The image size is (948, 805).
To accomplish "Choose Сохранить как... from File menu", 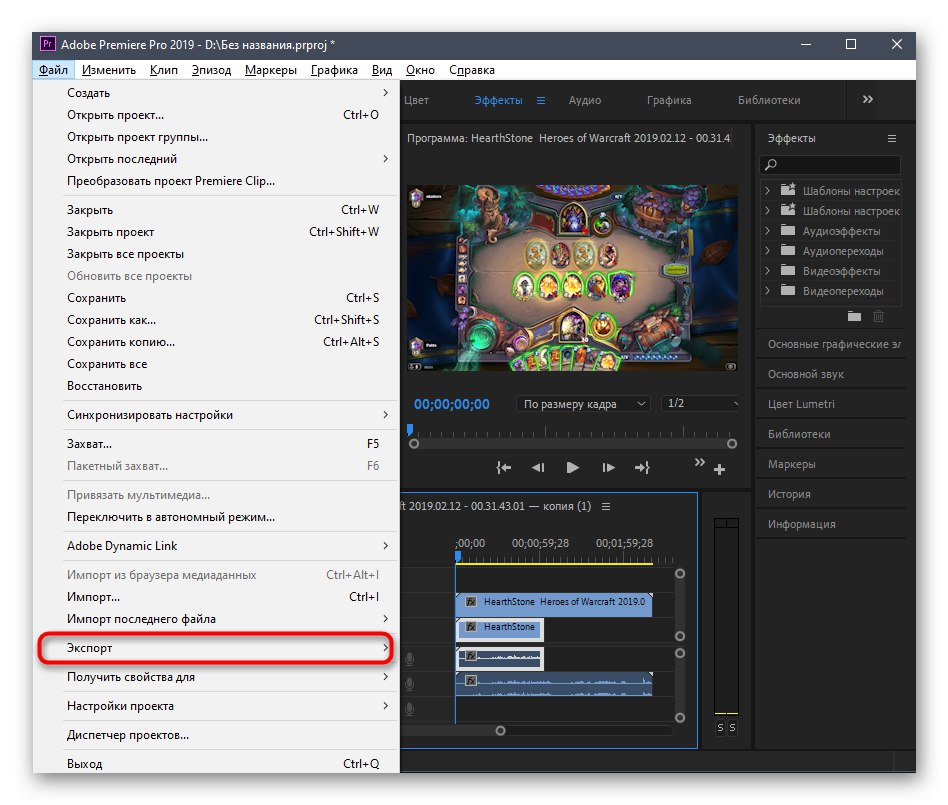I will (112, 320).
